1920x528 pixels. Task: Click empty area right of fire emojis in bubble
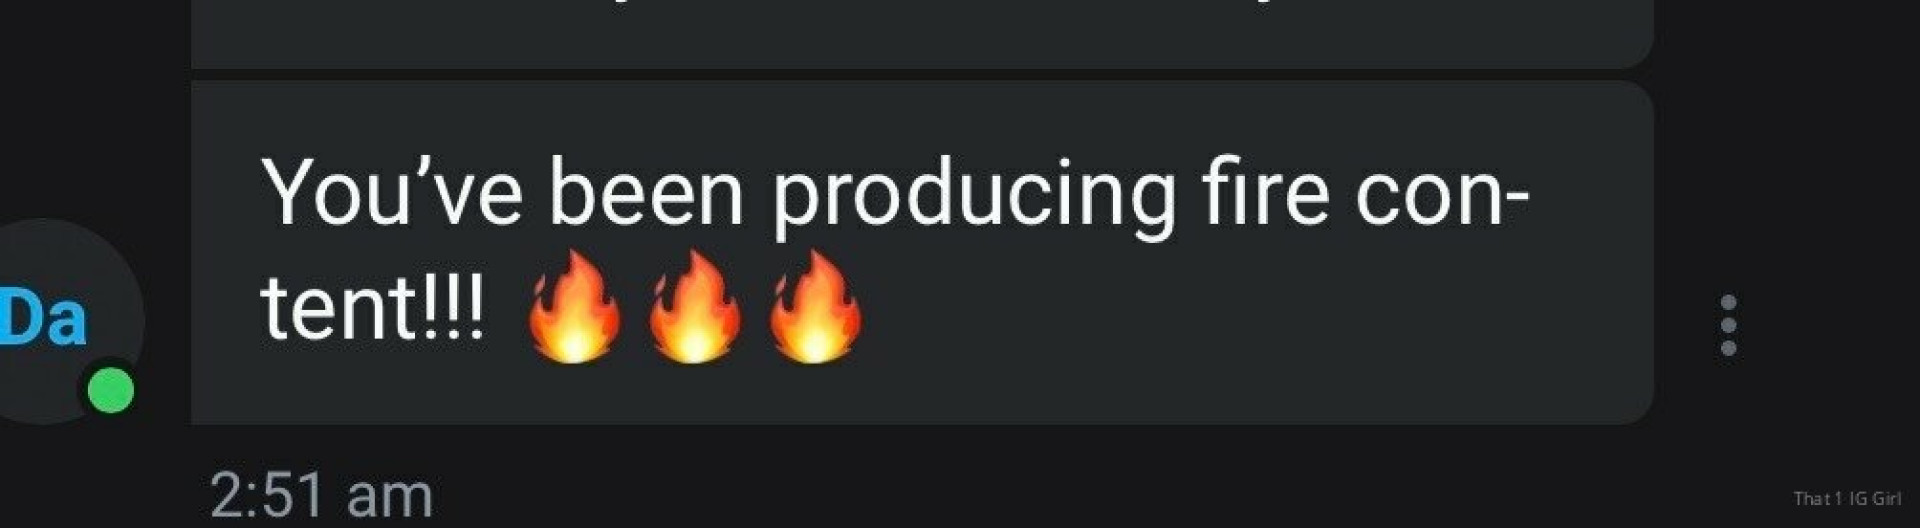[x=1250, y=310]
